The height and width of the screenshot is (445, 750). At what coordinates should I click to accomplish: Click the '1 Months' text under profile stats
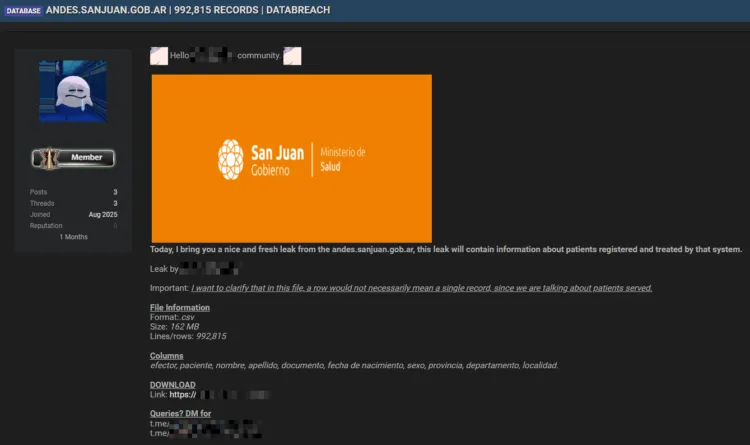(x=74, y=237)
